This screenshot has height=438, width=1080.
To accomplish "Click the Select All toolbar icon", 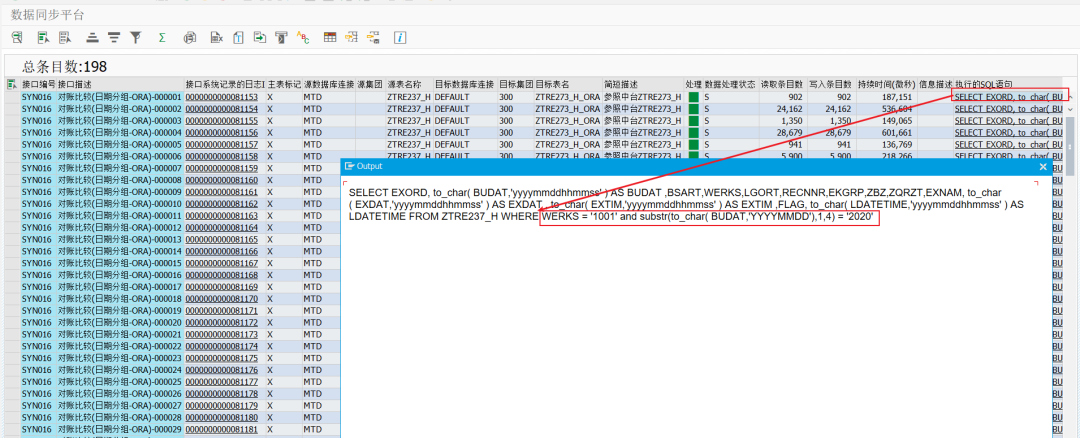I will (43, 37).
